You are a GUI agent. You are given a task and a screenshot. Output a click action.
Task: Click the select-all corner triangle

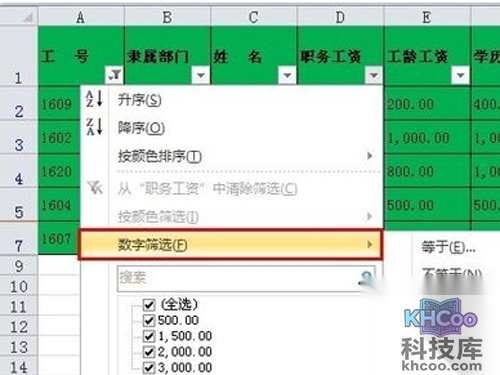[28, 17]
